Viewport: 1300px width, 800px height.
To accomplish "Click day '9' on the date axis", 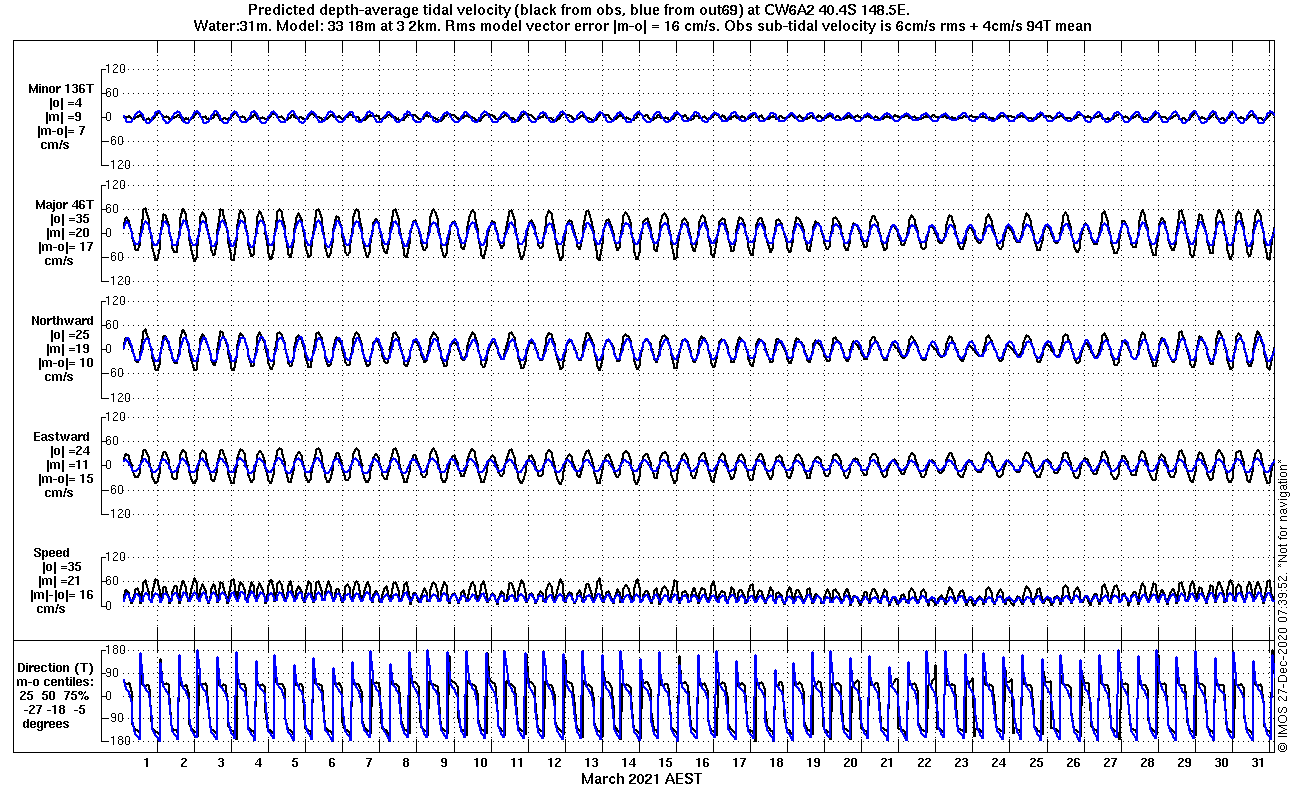I will [x=443, y=762].
